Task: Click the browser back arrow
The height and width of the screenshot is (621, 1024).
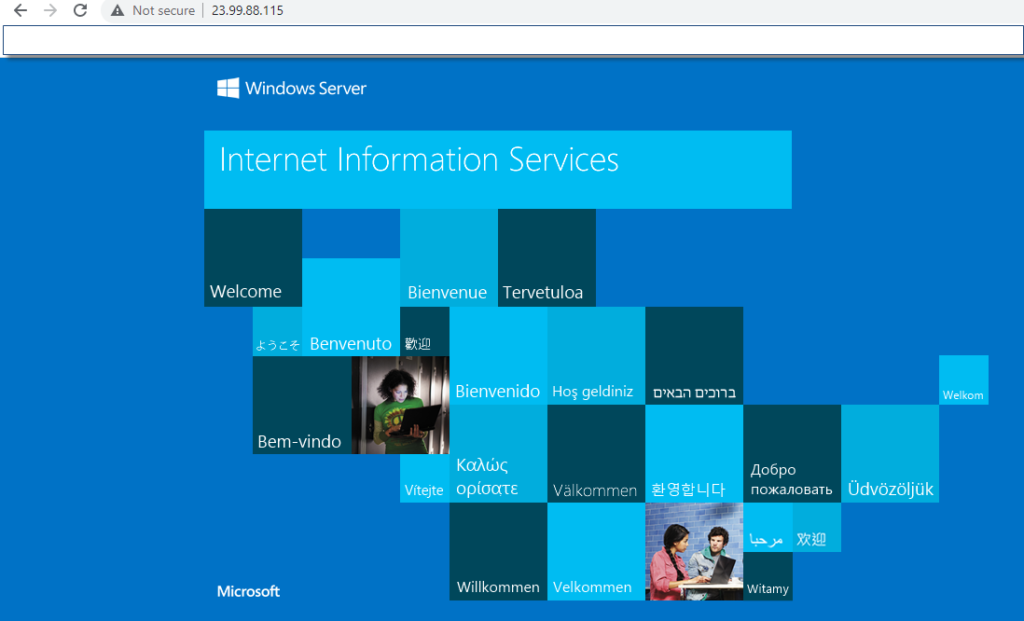Action: click(20, 10)
